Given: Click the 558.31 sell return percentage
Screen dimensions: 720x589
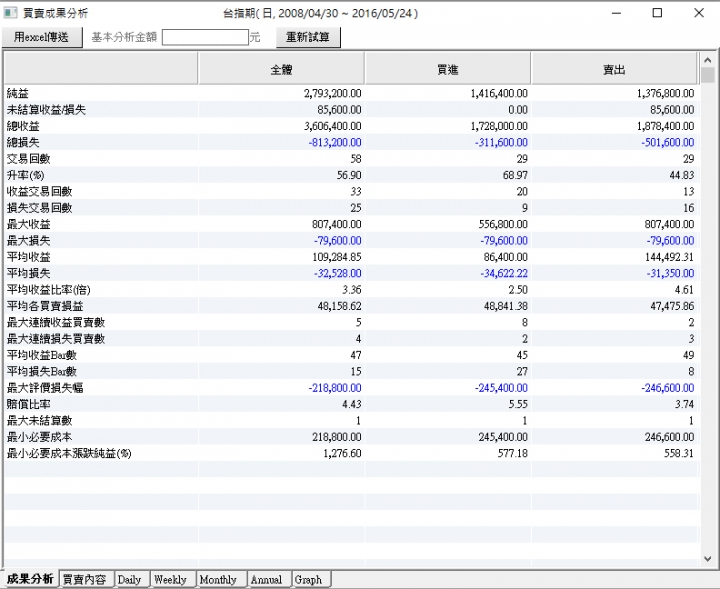Looking at the screenshot, I should (679, 454).
